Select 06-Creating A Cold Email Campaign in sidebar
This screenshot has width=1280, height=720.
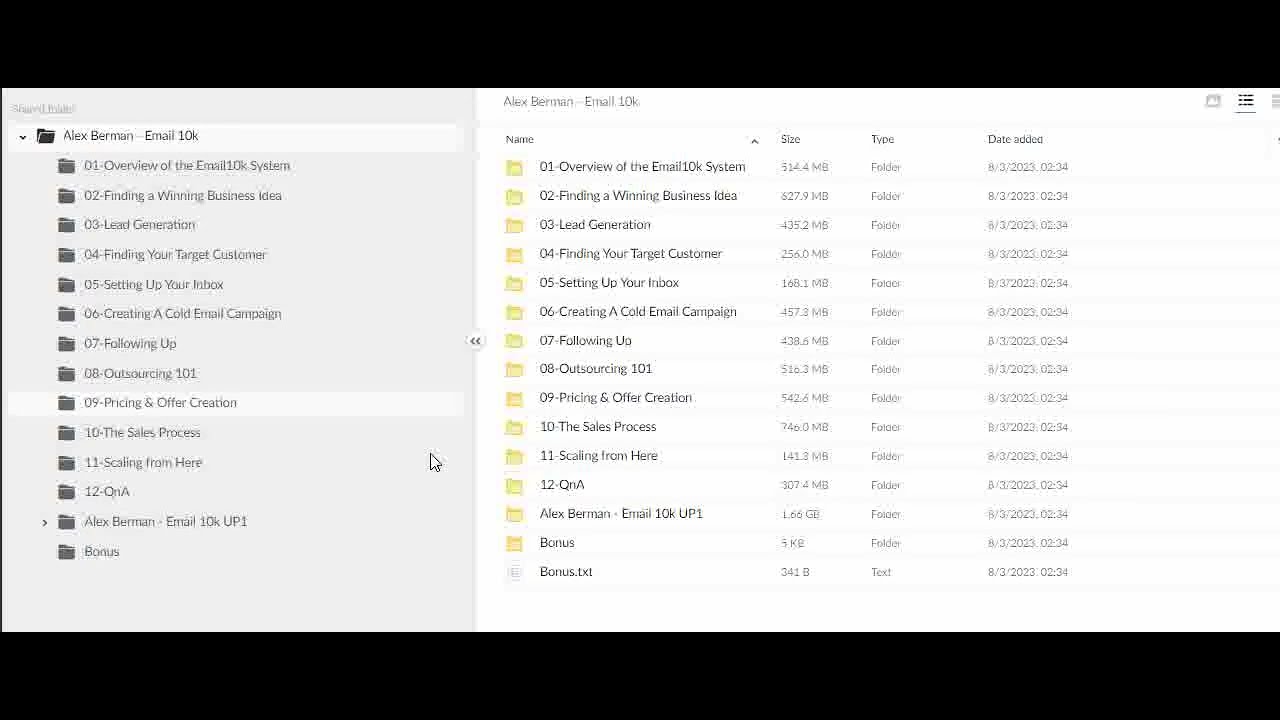(183, 314)
